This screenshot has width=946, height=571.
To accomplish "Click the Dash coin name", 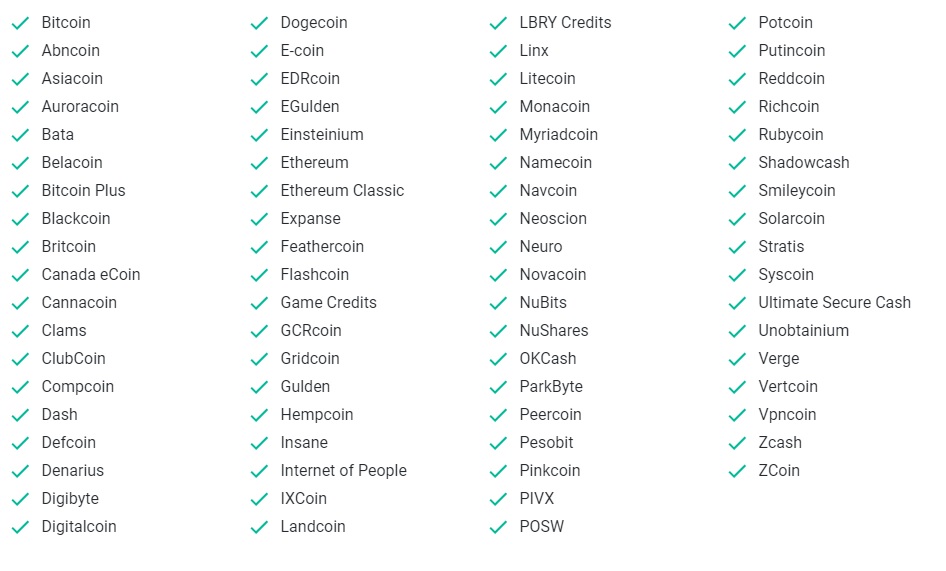I will 59,414.
